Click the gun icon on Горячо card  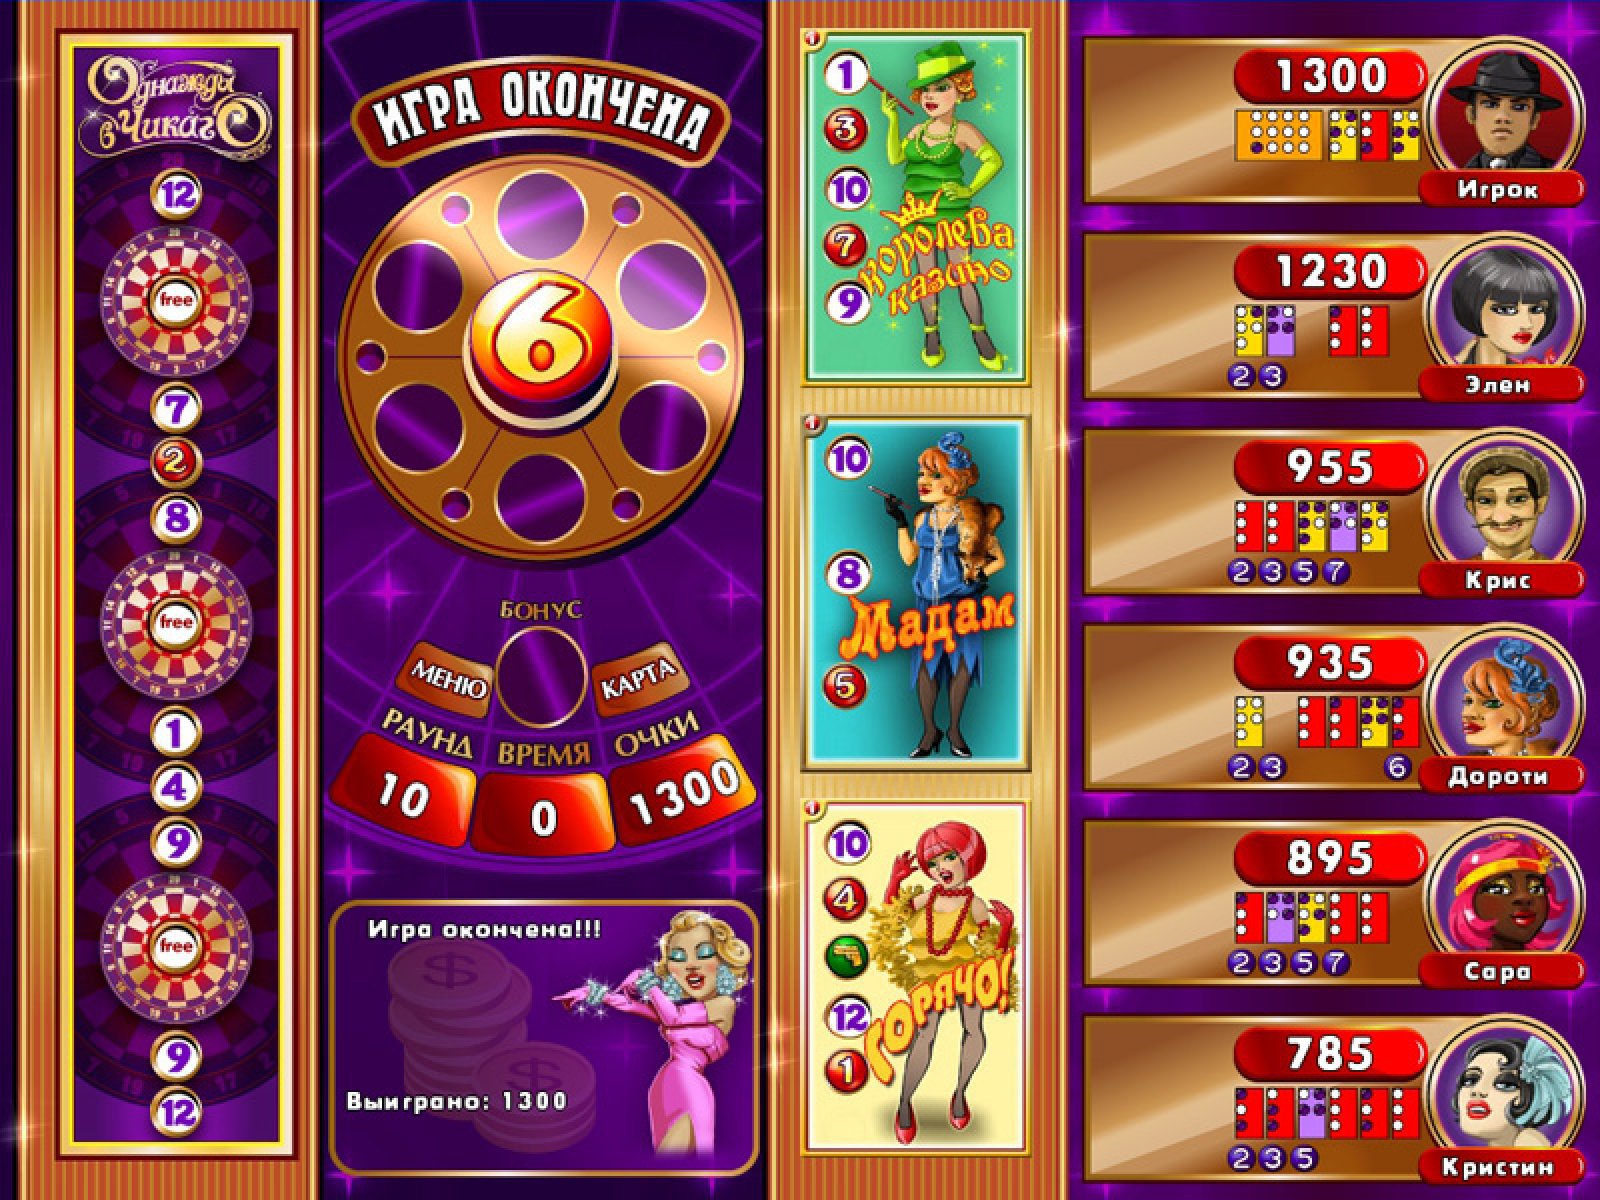tap(847, 956)
